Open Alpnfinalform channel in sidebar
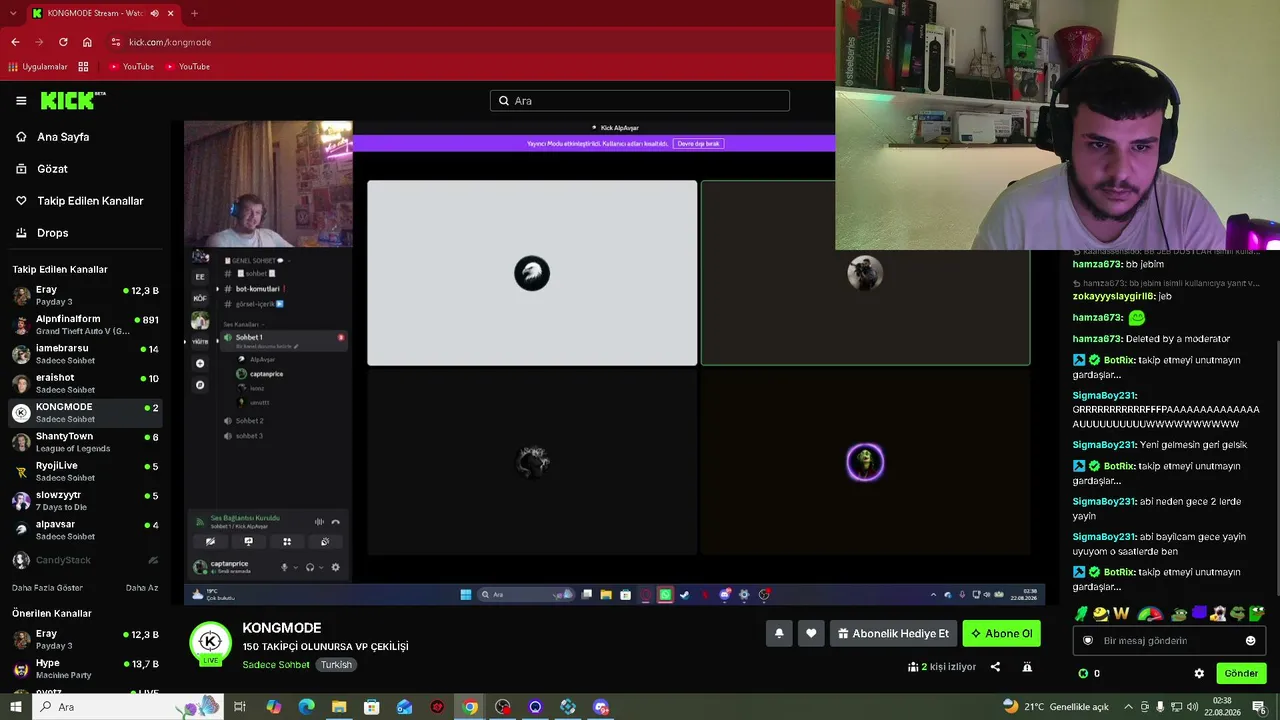 [85, 325]
